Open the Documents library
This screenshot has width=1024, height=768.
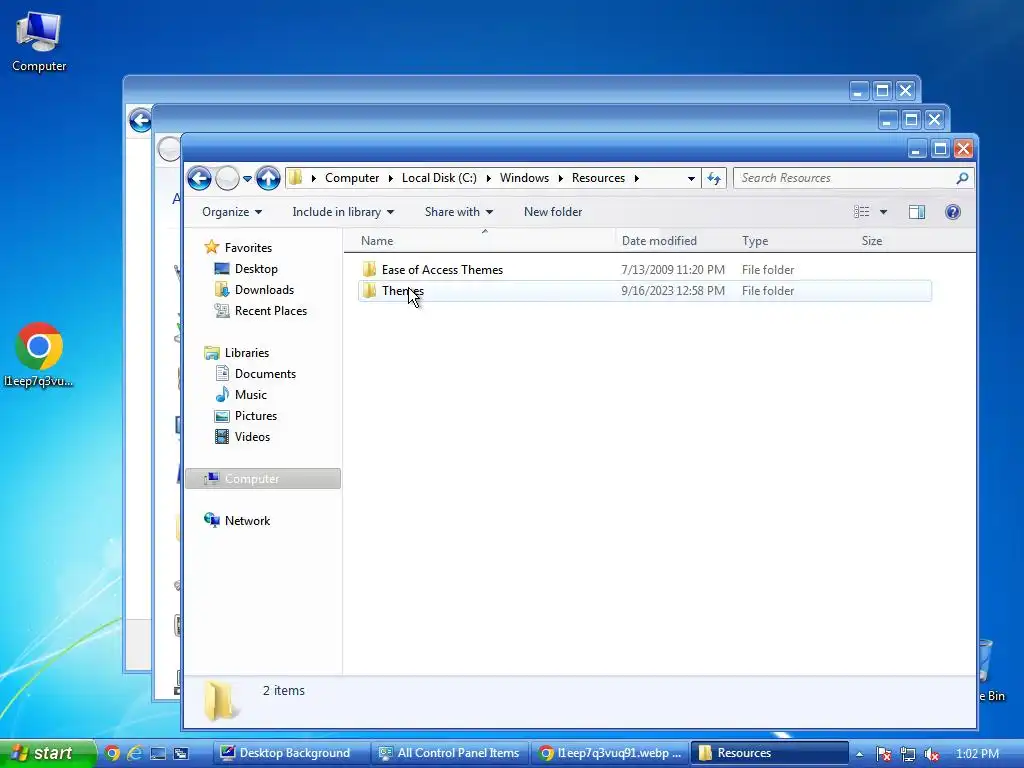[265, 374]
